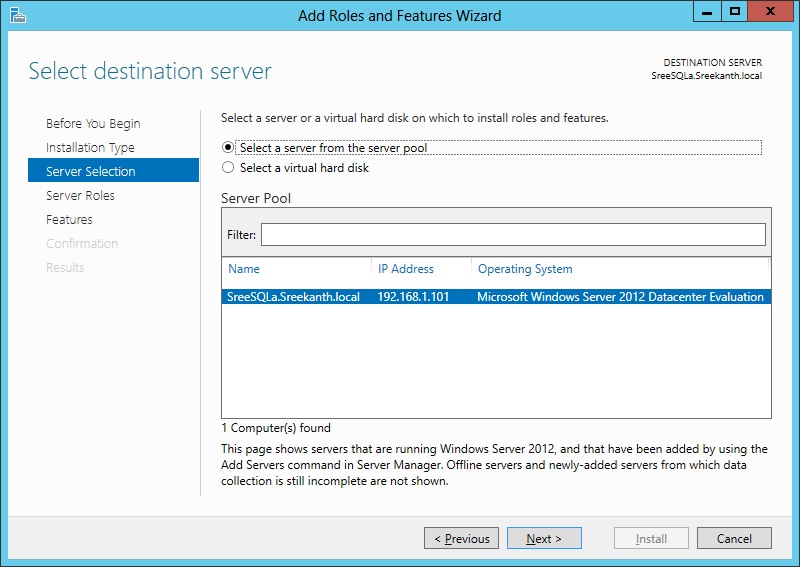Maximize the wizard window
800x567 pixels.
click(735, 12)
